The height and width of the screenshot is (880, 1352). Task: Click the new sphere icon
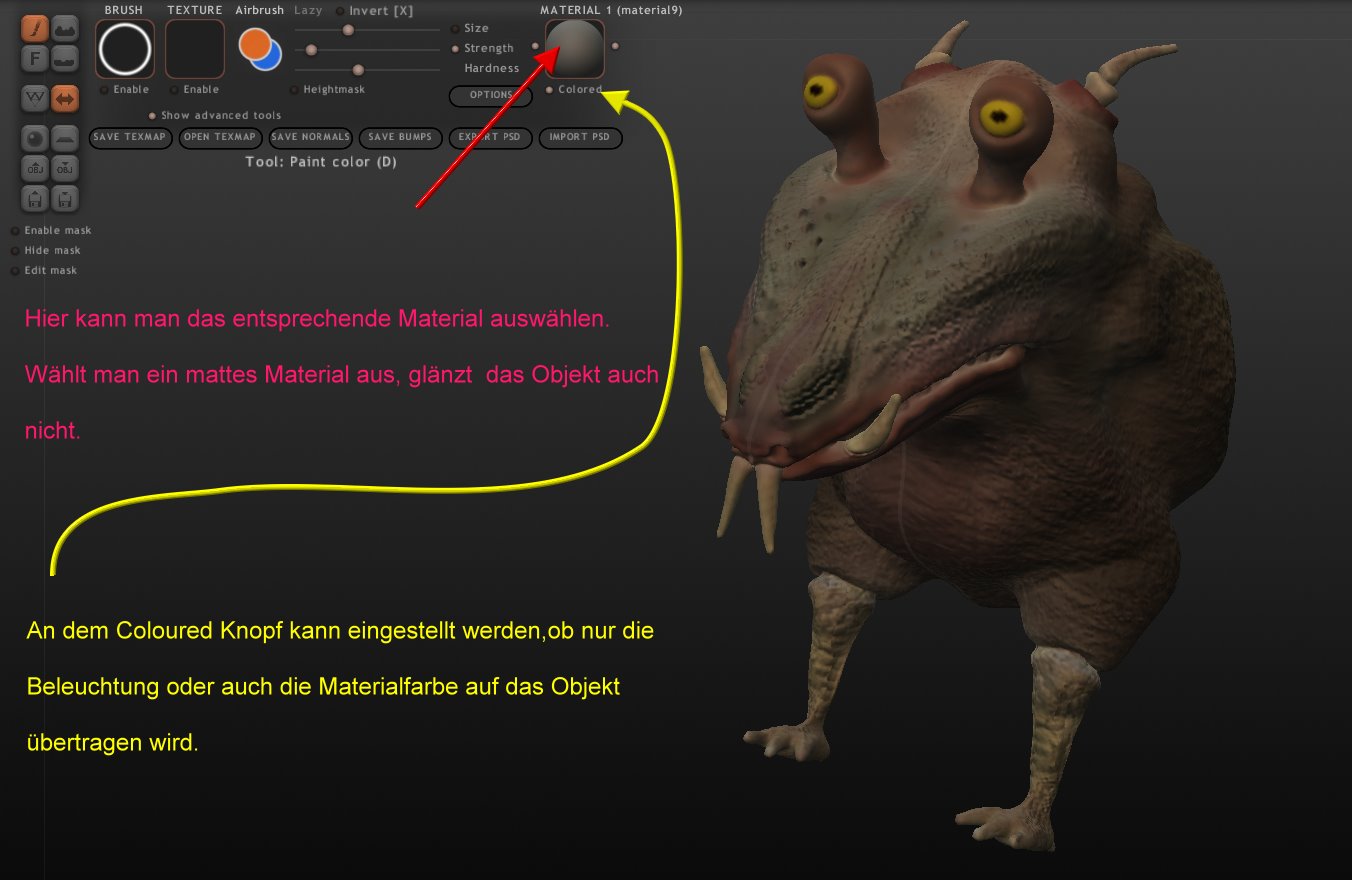point(35,138)
